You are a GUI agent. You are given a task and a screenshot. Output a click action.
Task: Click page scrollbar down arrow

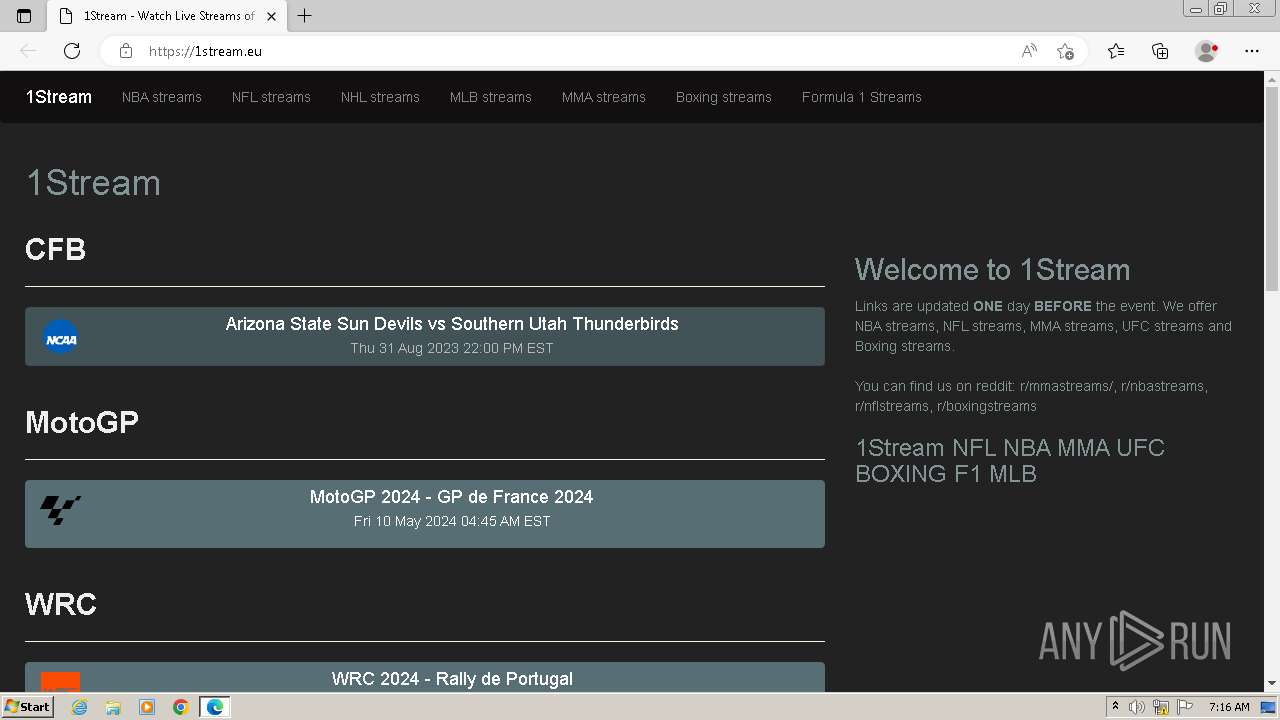(x=1271, y=684)
